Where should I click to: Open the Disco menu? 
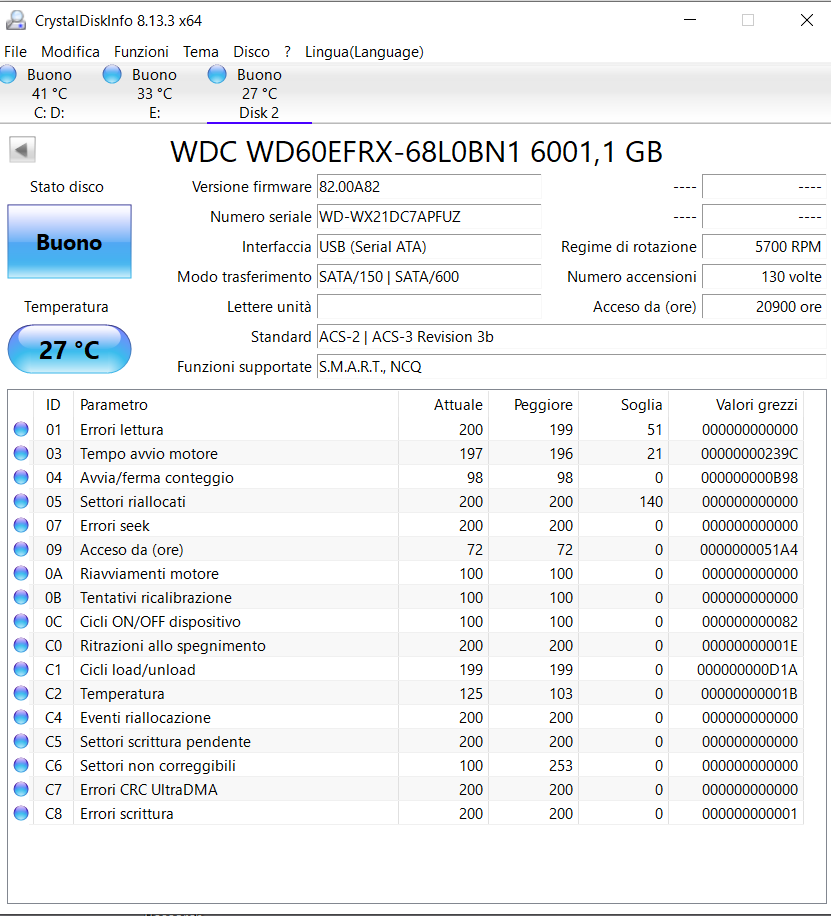(251, 52)
